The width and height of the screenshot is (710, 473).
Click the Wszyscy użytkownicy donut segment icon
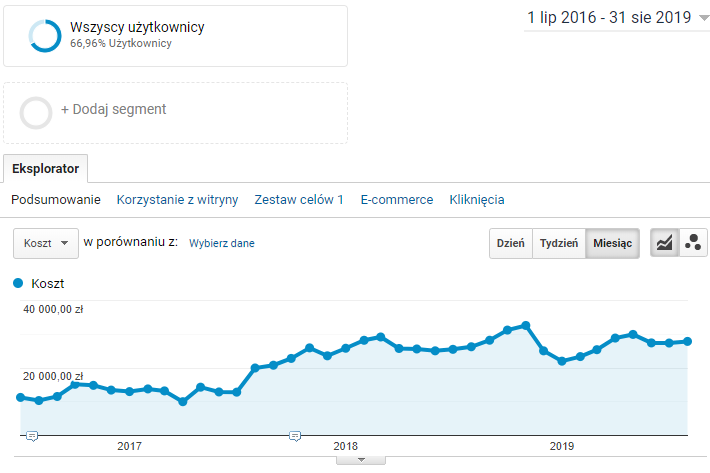coord(45,35)
